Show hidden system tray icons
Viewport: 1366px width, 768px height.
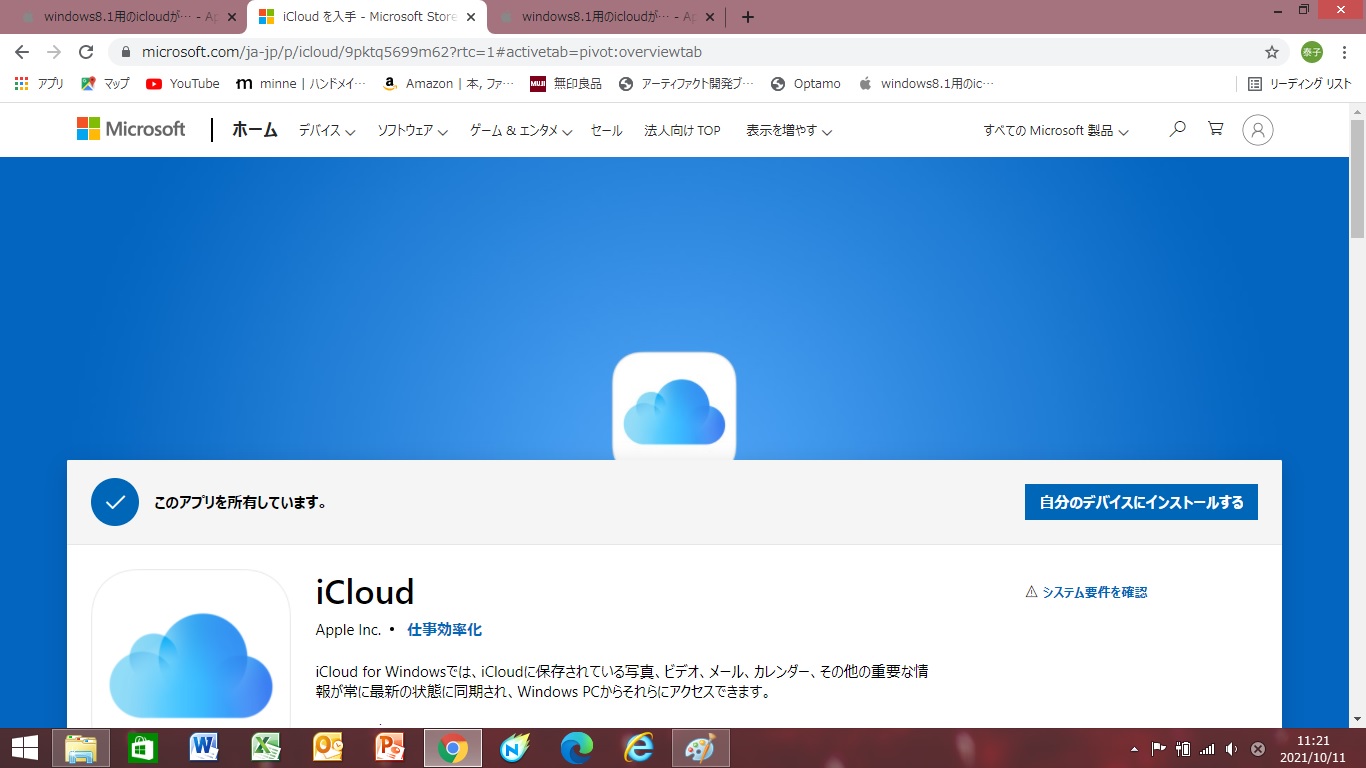pyautogui.click(x=1134, y=749)
